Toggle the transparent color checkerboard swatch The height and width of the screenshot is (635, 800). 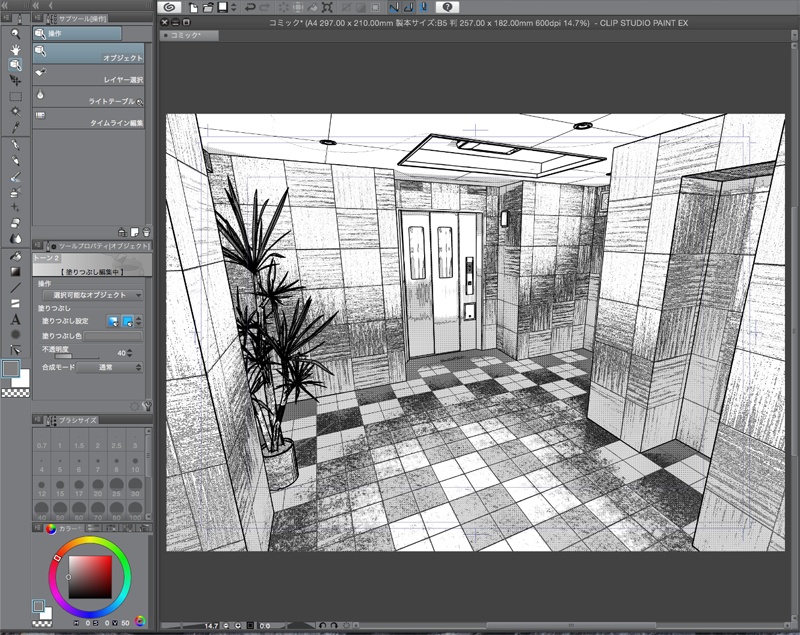coord(16,394)
